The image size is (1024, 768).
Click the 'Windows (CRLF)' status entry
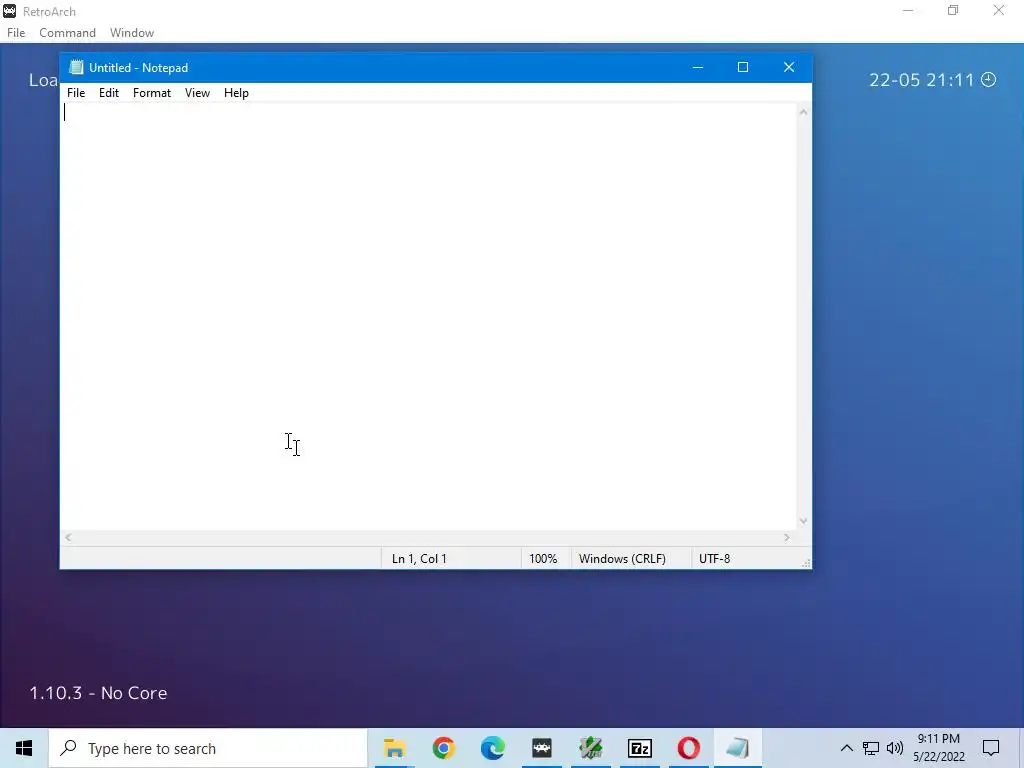point(622,558)
